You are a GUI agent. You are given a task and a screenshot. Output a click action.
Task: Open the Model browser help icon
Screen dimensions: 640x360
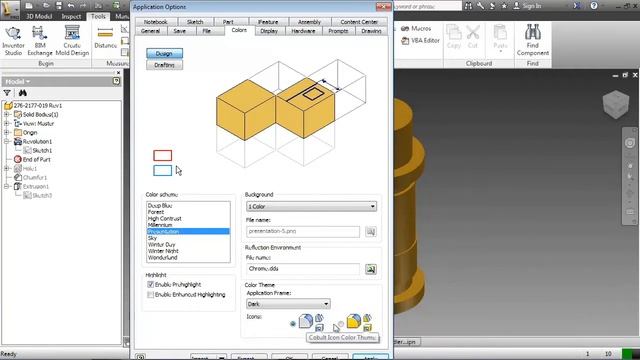pyautogui.click(x=116, y=81)
